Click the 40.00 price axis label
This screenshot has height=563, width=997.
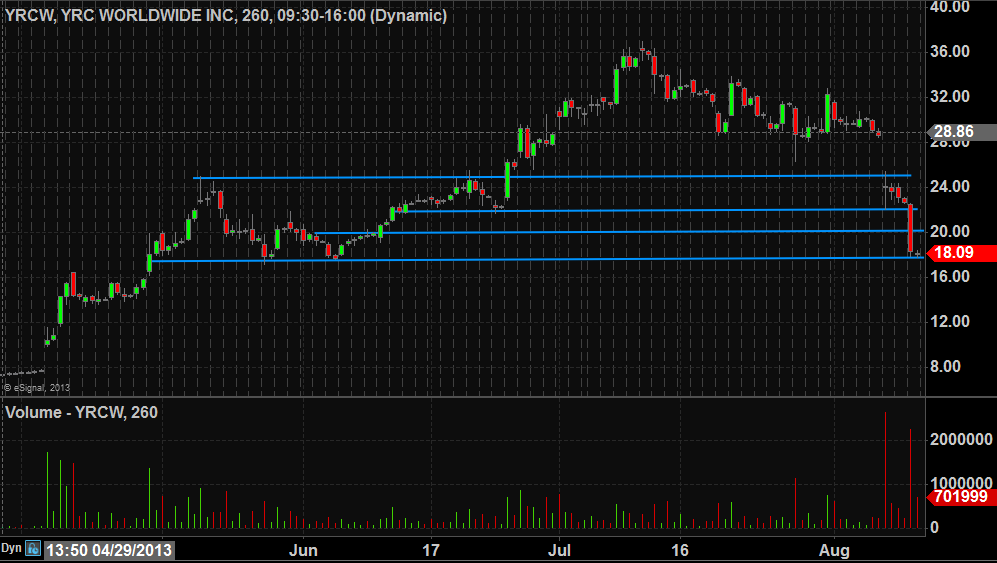pyautogui.click(x=950, y=7)
